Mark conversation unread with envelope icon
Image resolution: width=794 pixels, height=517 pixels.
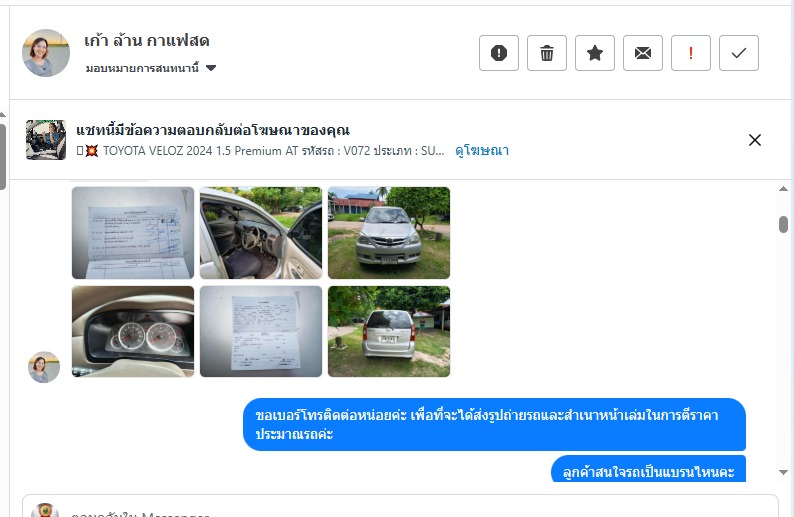click(643, 53)
